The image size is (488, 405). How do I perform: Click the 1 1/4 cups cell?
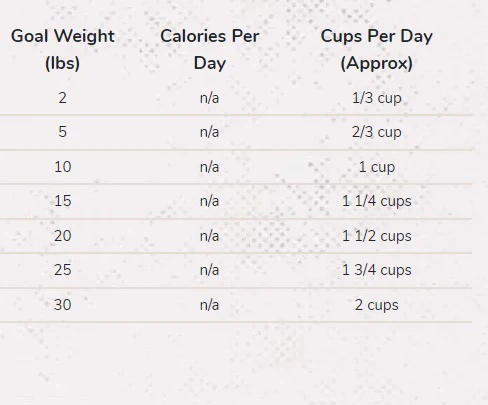377,202
